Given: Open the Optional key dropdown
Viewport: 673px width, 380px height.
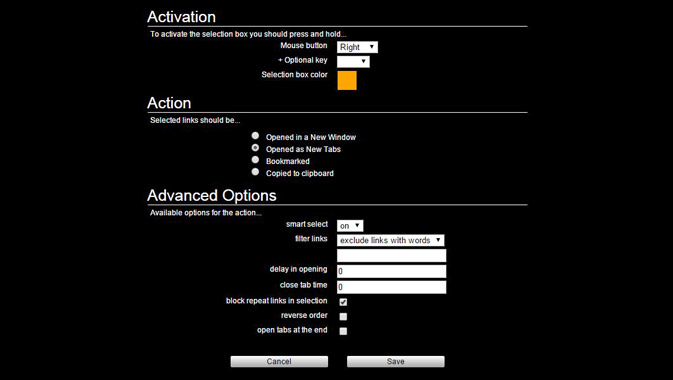Looking at the screenshot, I should click(353, 61).
